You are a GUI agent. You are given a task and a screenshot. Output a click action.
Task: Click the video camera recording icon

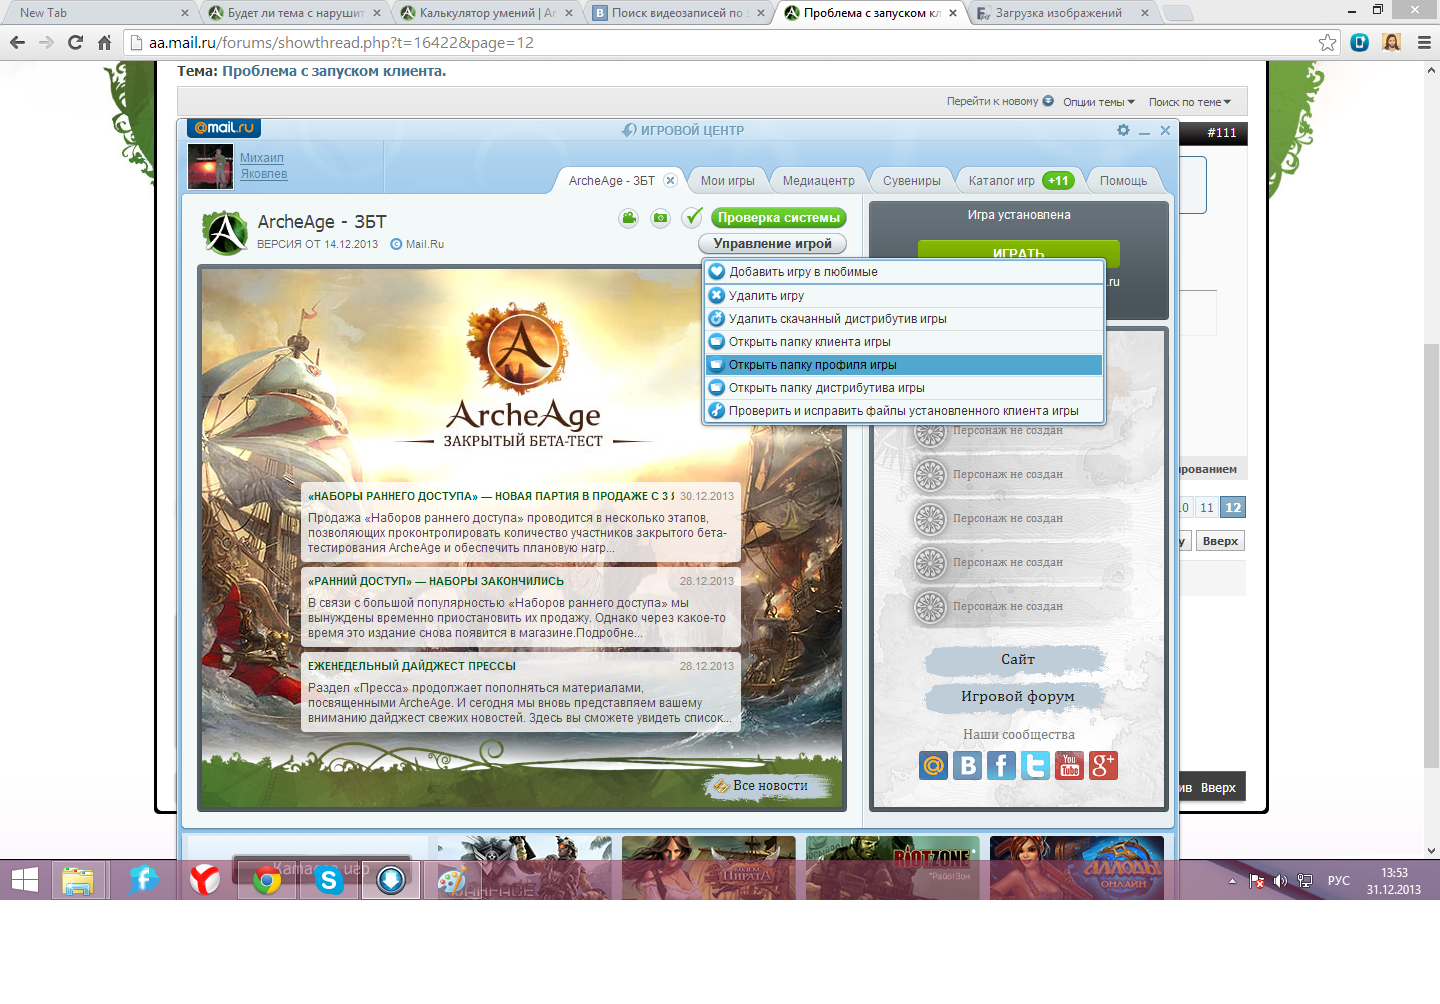[628, 218]
